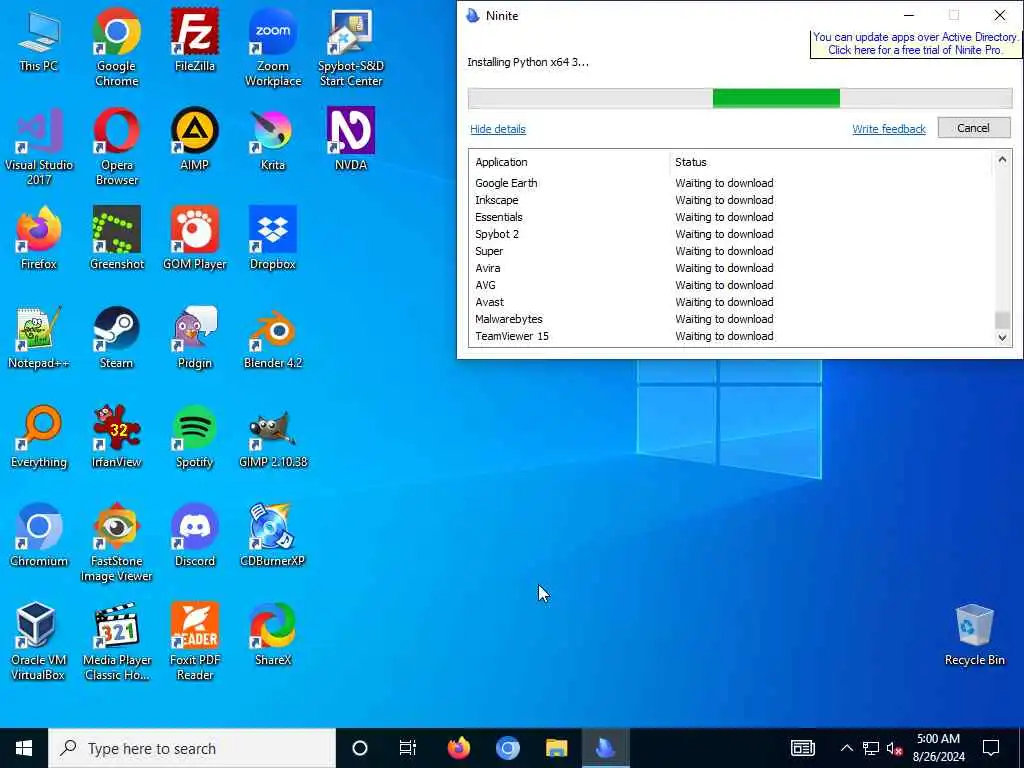The image size is (1024, 768).
Task: Click the Python install progress bar
Action: [740, 99]
